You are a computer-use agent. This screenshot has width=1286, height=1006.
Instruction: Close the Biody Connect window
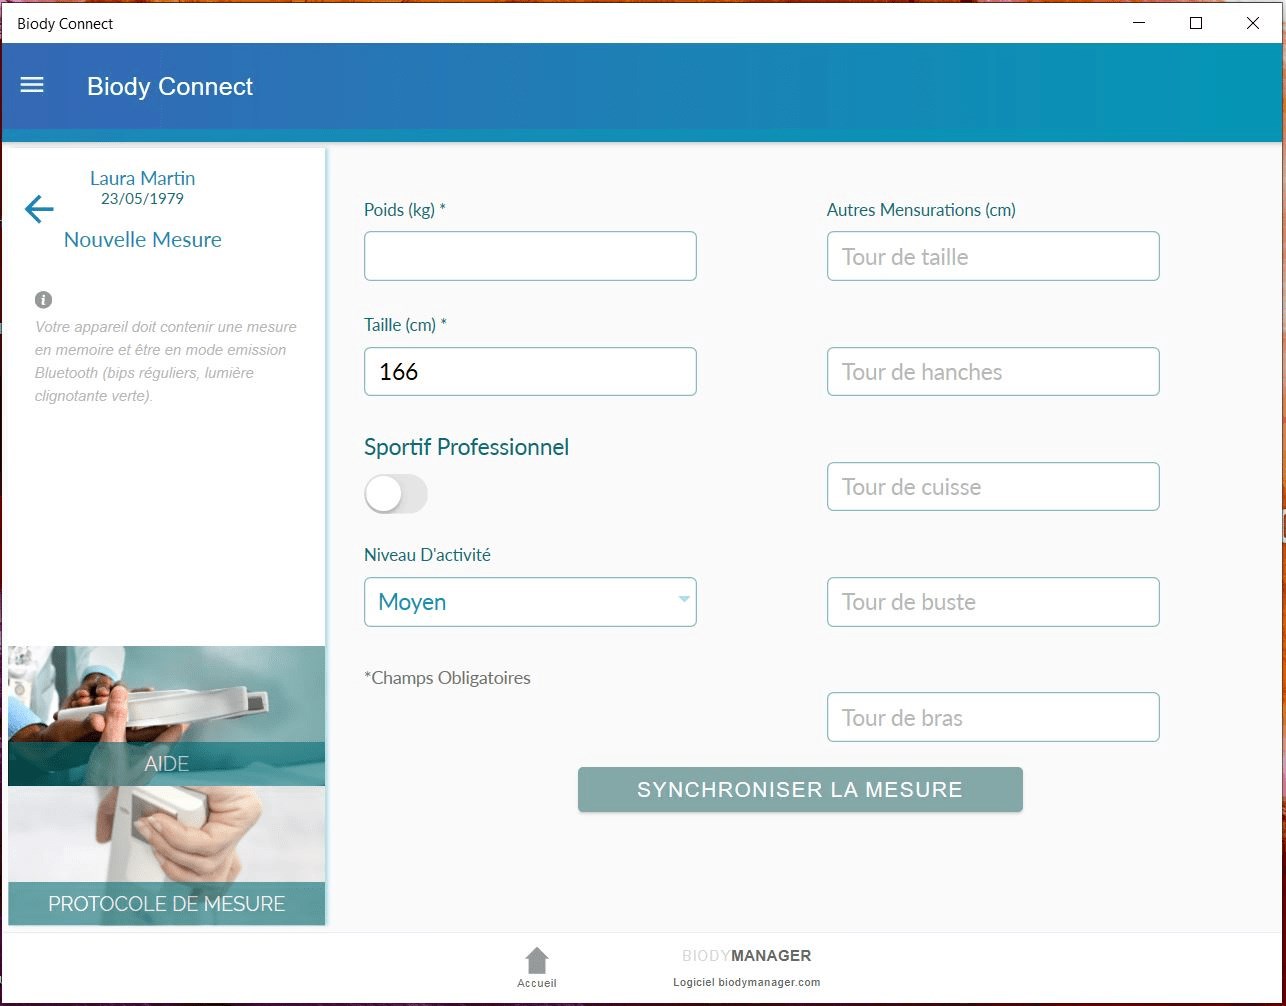click(1253, 23)
